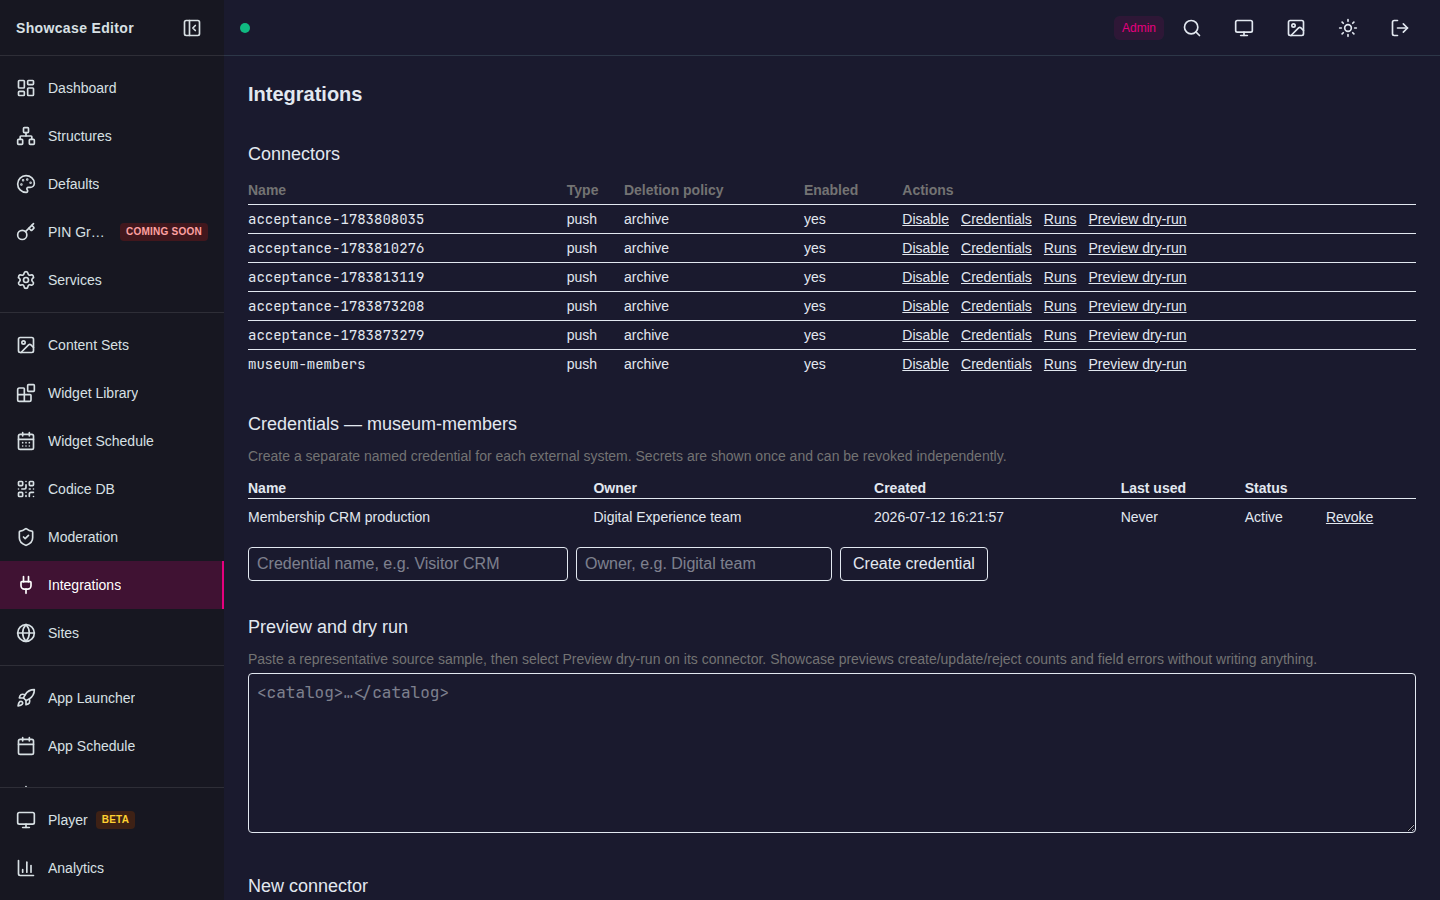Click the logout icon in header

click(1400, 28)
